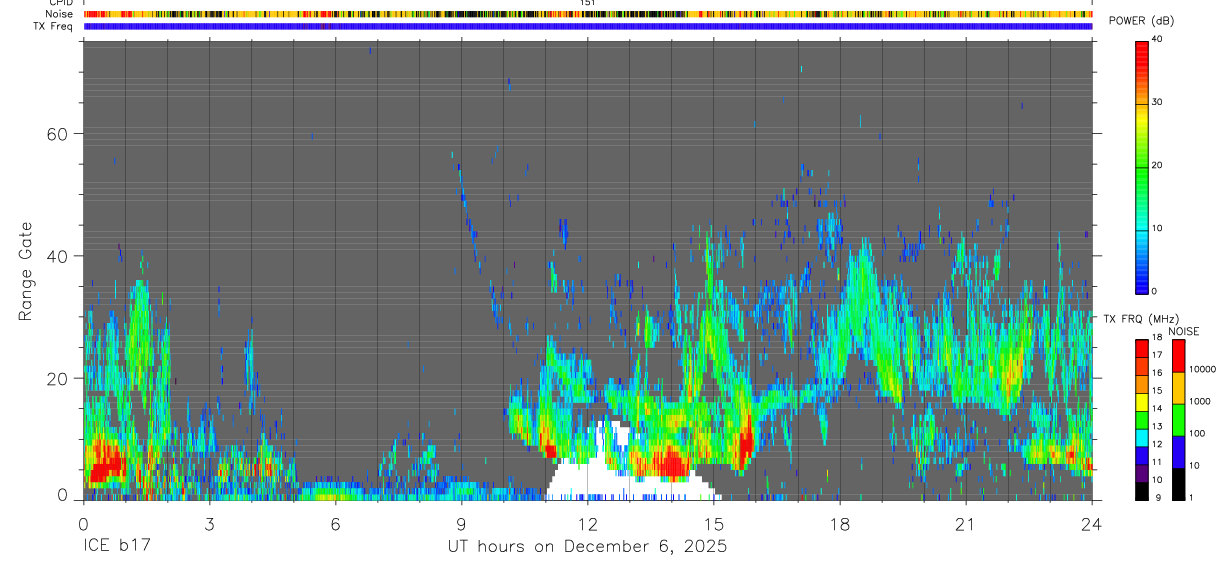The height and width of the screenshot is (567, 1228).
Task: Click the '14' label on TX FRQ scale
Action: click(x=1157, y=409)
